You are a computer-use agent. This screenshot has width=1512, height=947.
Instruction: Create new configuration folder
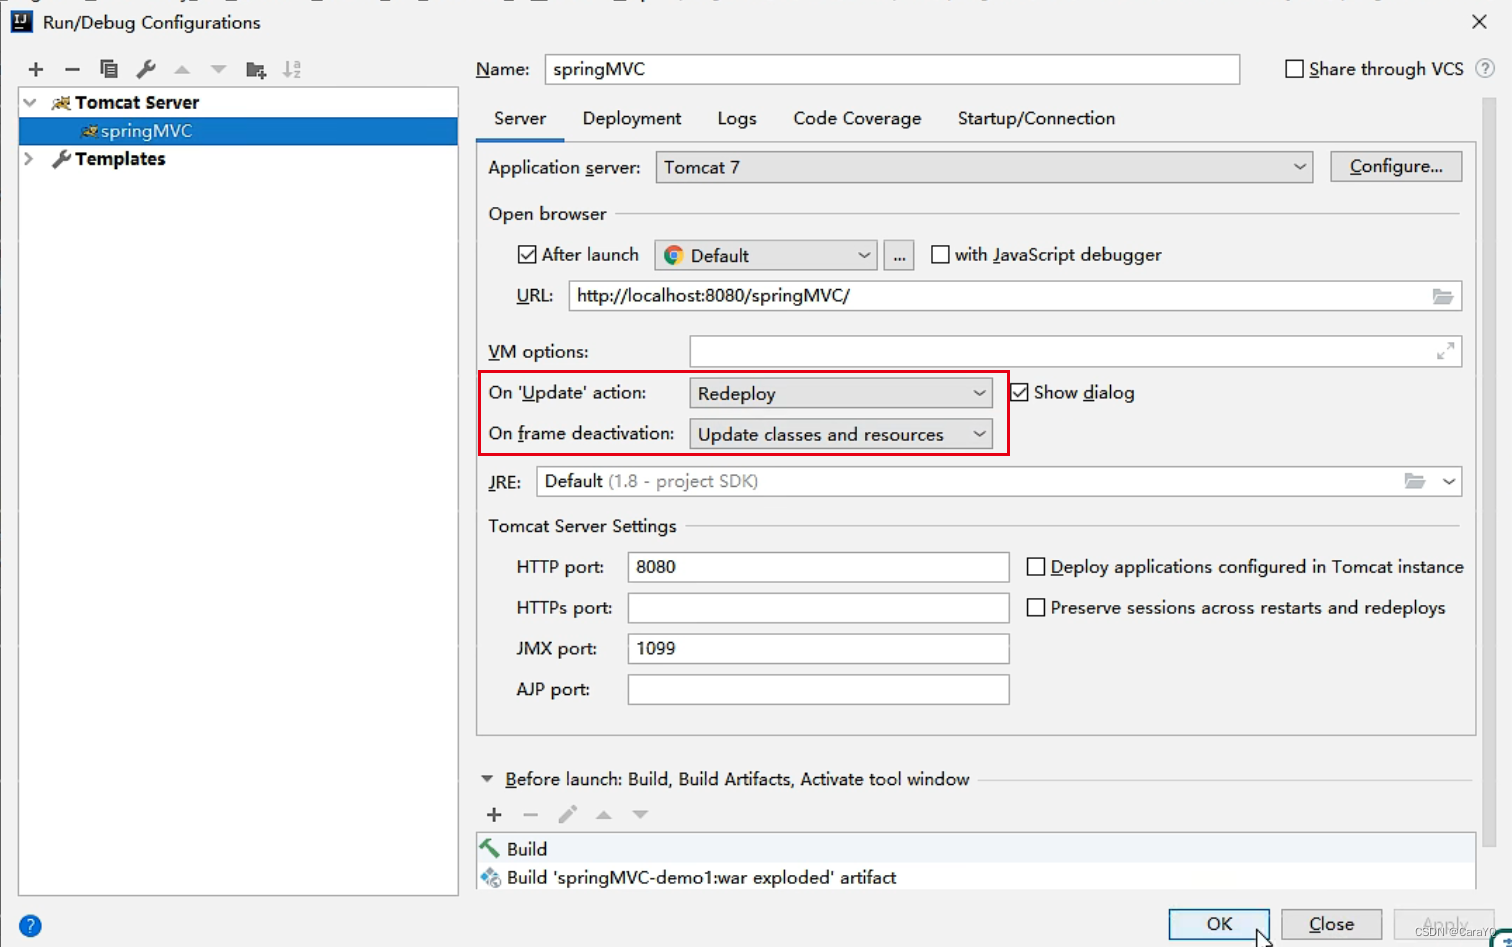256,69
